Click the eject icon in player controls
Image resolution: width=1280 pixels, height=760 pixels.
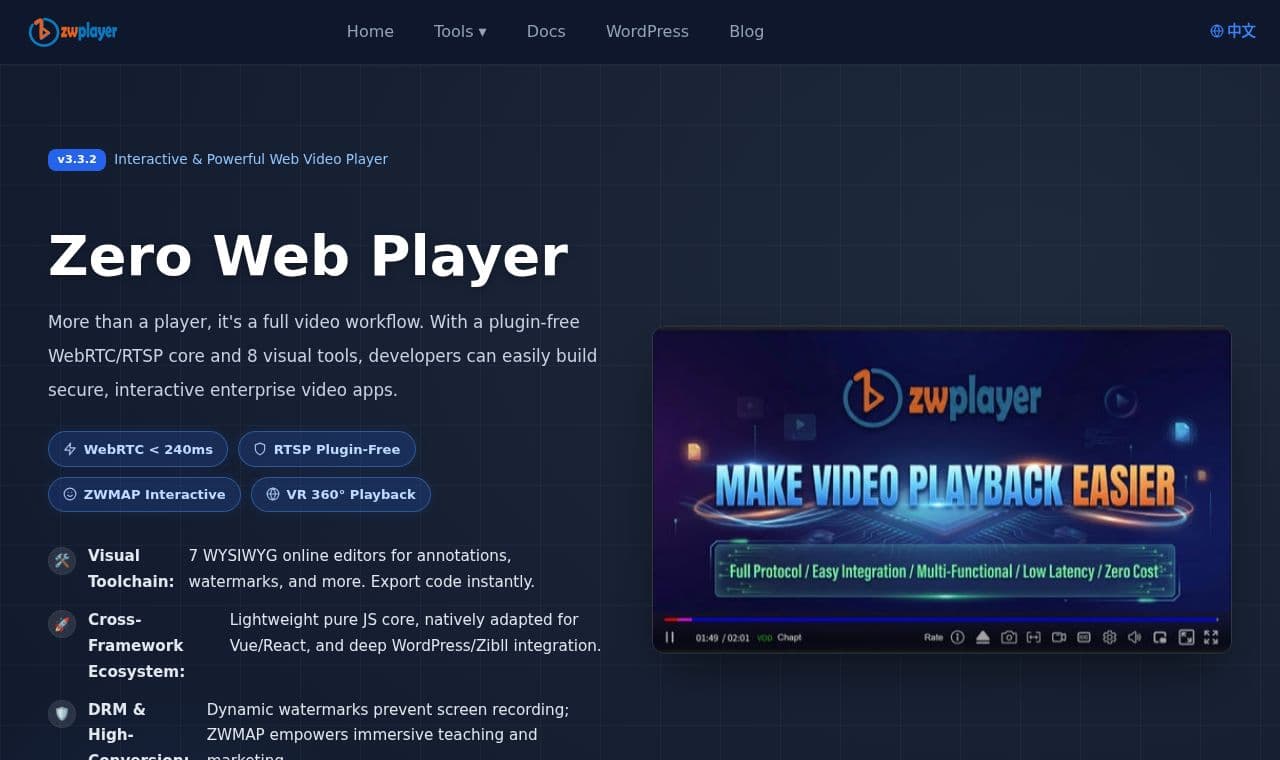pos(983,637)
